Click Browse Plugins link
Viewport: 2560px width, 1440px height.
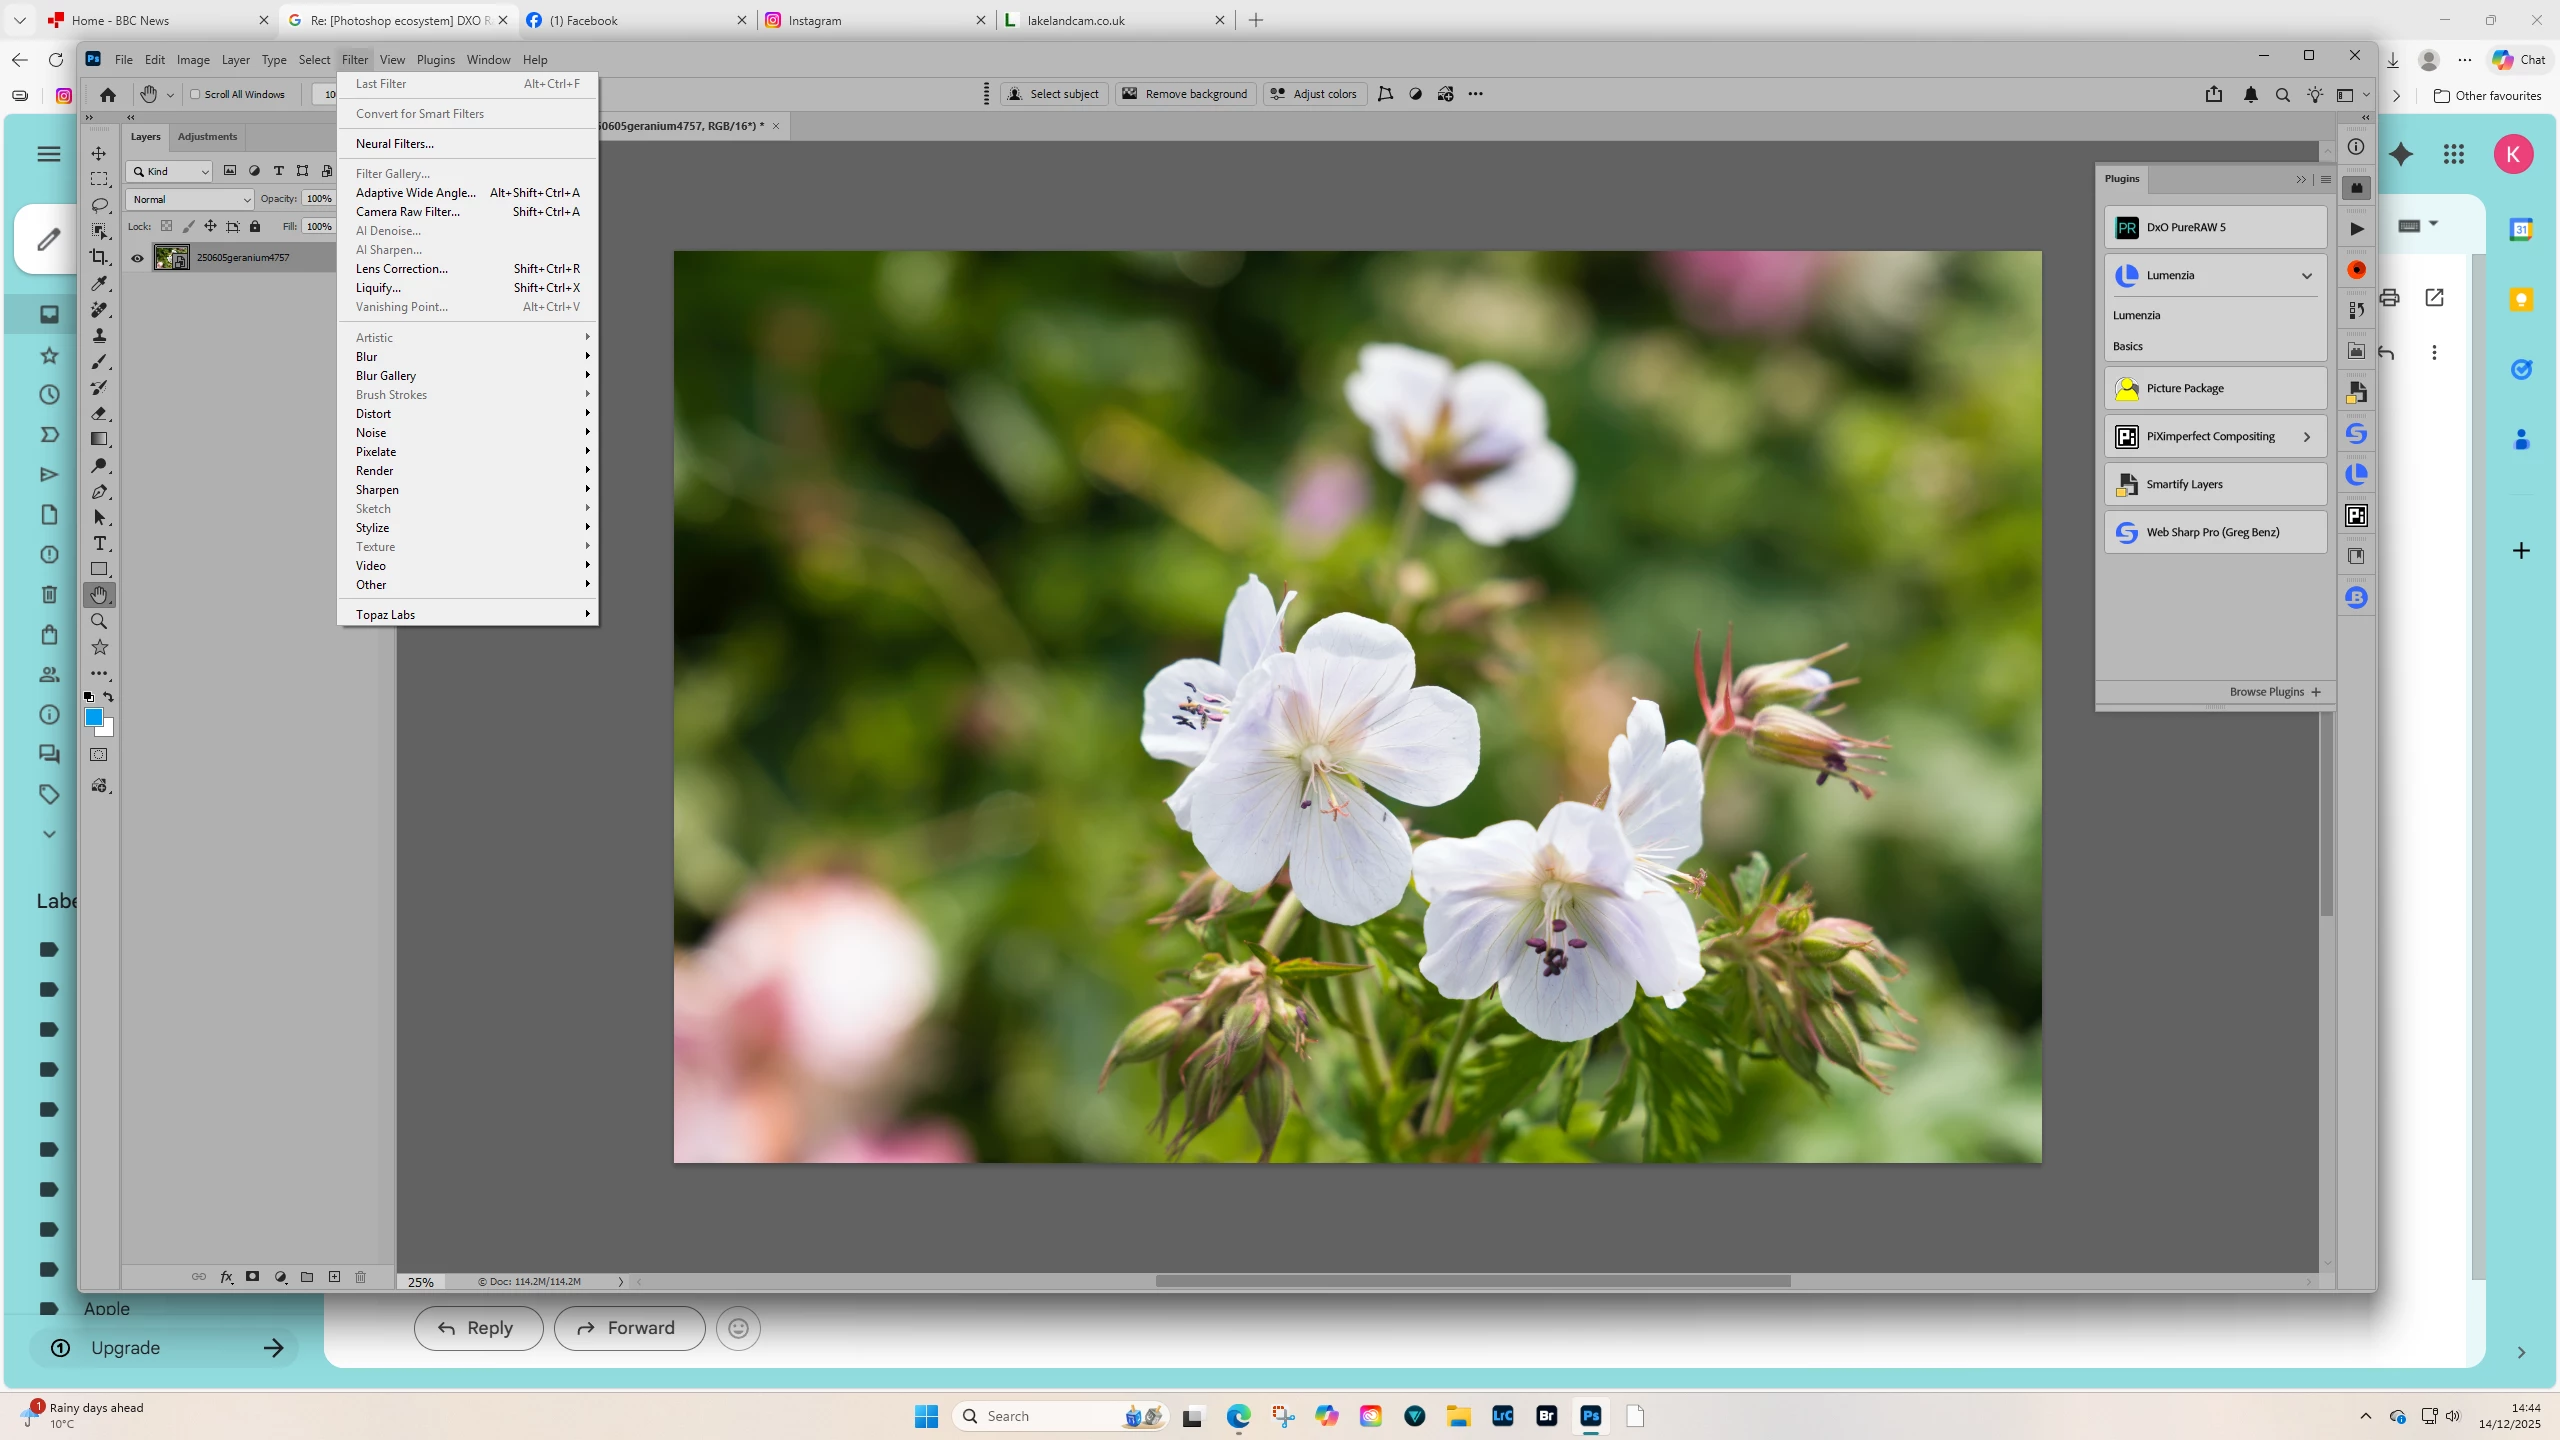[x=2275, y=692]
